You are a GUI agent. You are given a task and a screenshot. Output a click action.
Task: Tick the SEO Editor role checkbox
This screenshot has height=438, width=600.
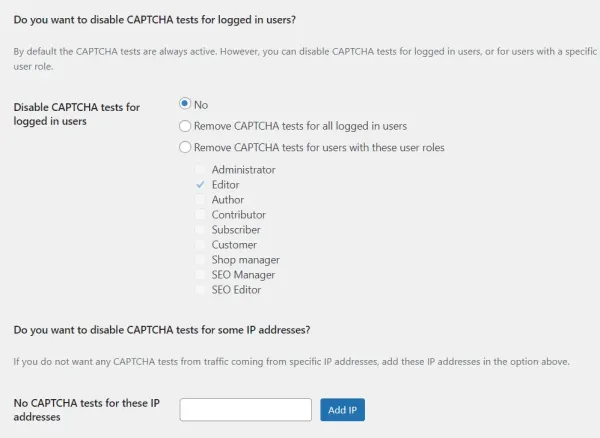[202, 290]
